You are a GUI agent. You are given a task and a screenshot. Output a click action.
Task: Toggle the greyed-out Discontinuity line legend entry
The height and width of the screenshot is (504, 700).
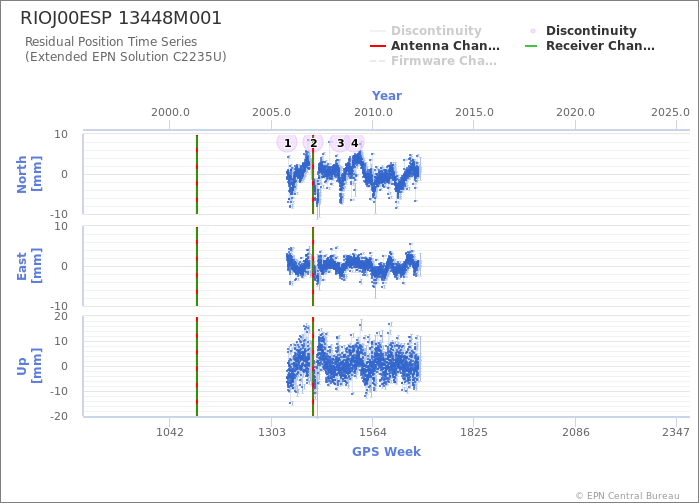coord(426,31)
